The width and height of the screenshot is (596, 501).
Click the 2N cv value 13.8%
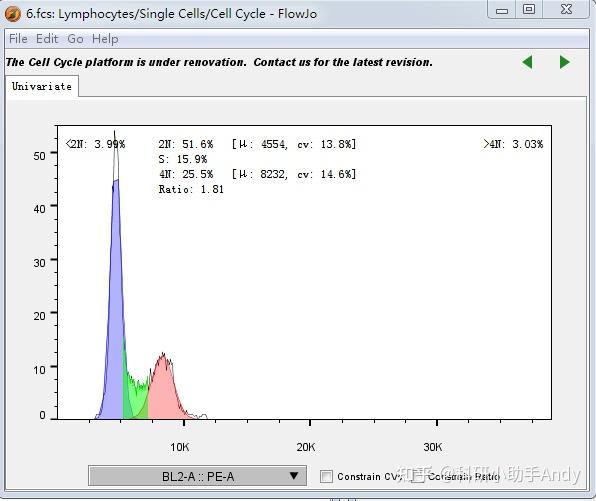point(336,144)
